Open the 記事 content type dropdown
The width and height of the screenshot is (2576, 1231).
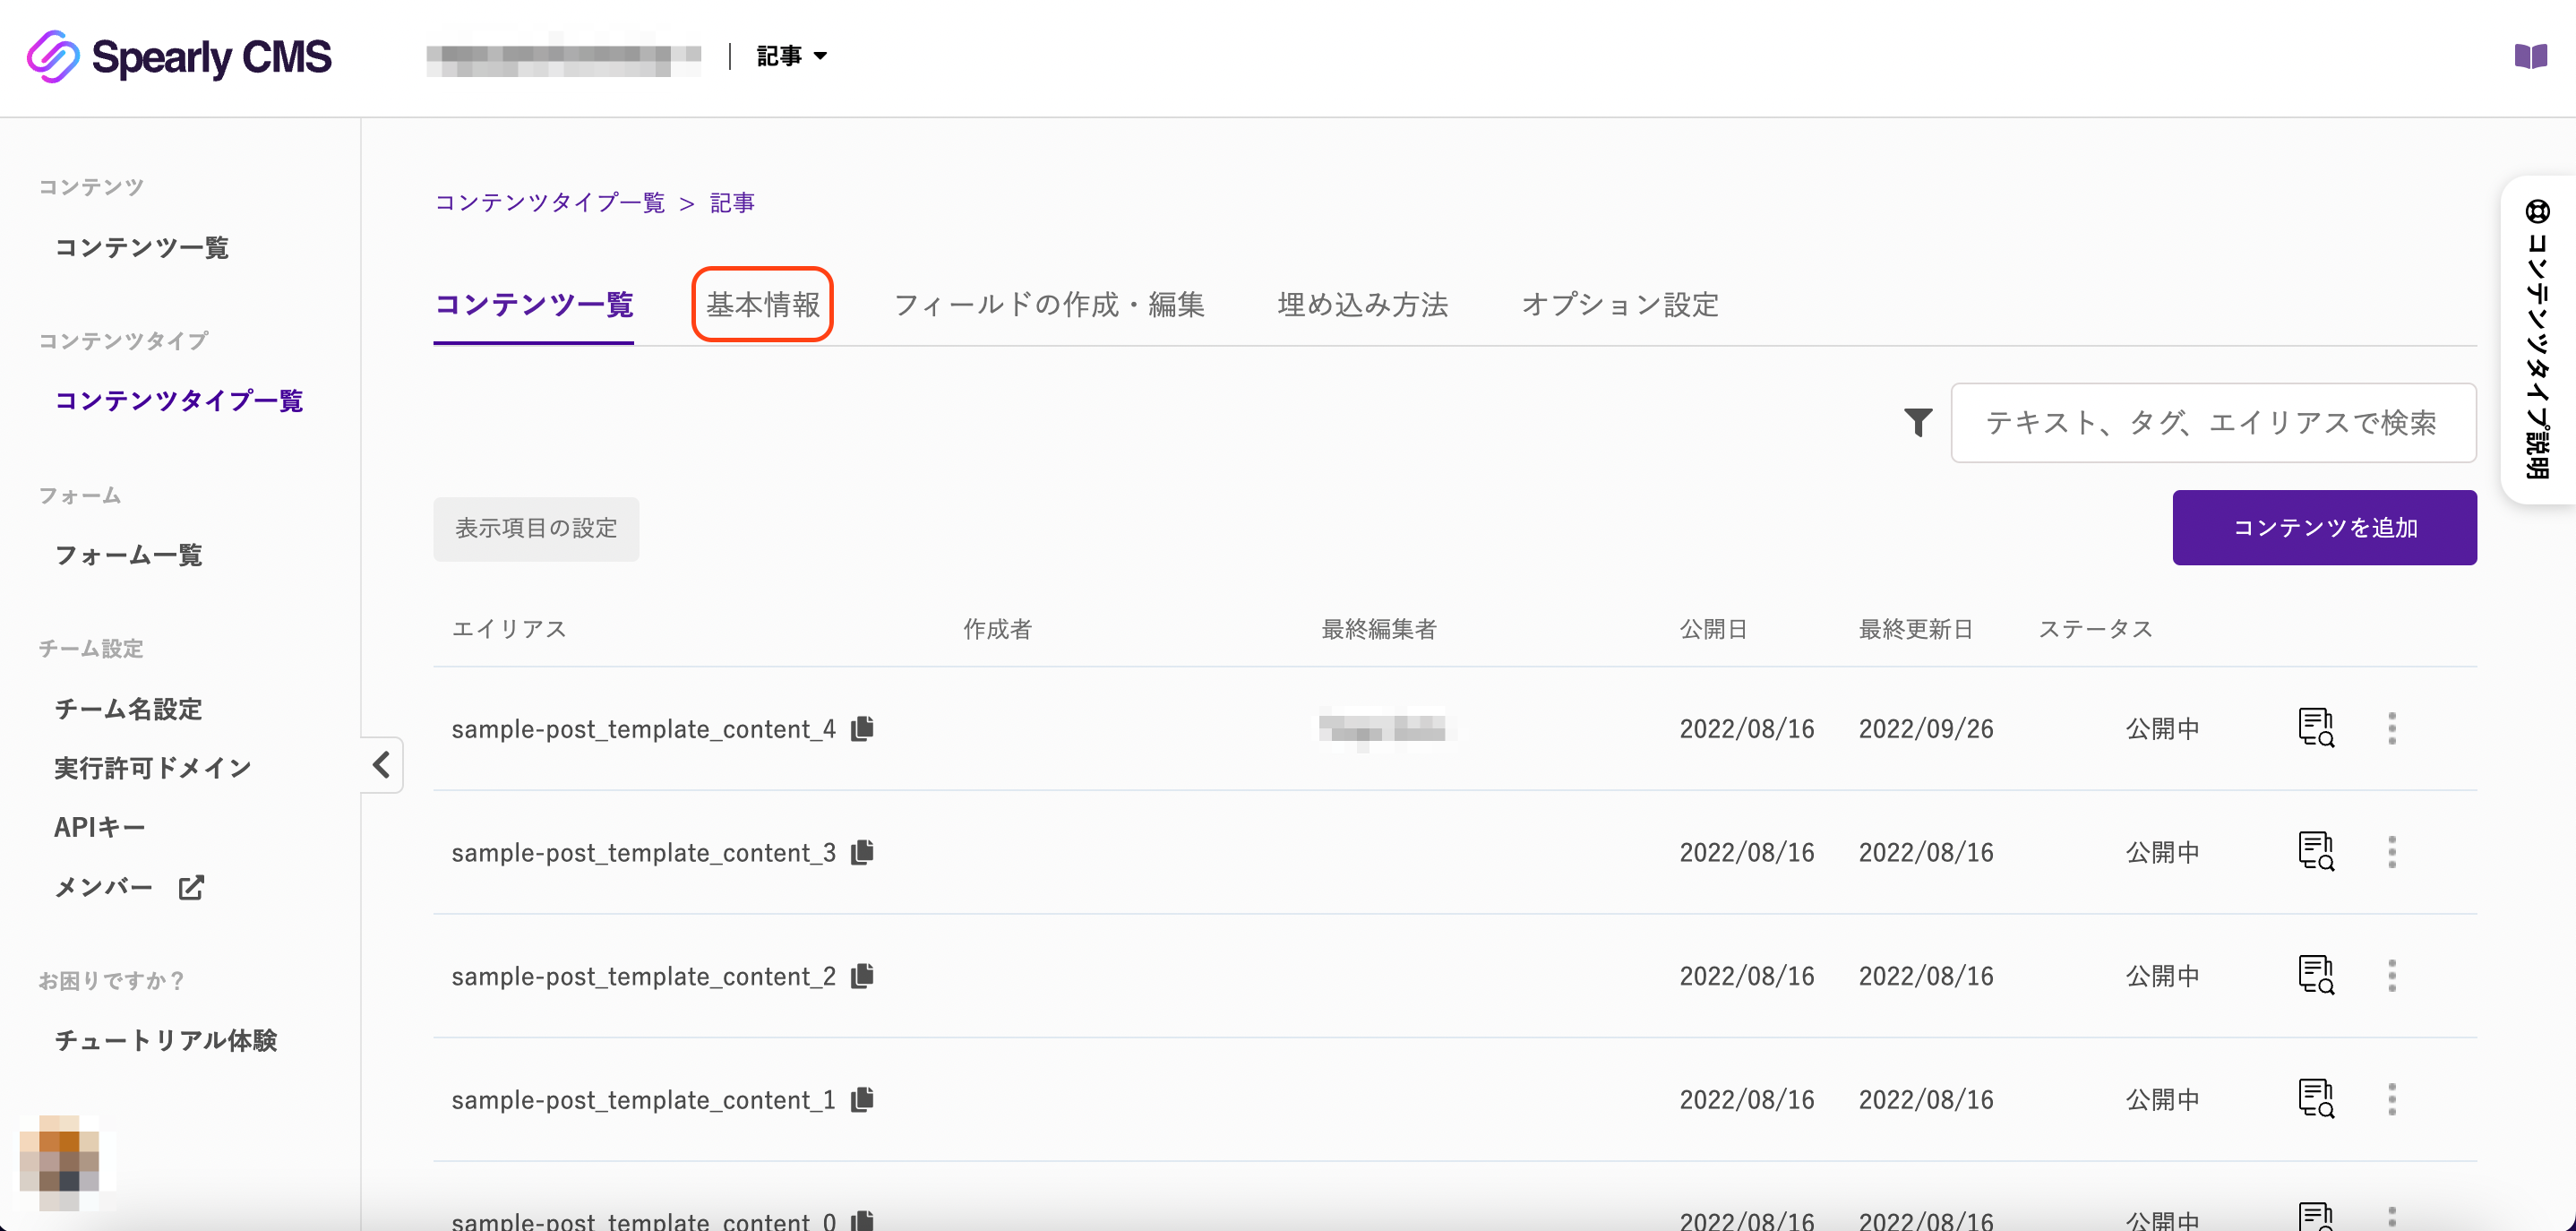click(x=791, y=56)
